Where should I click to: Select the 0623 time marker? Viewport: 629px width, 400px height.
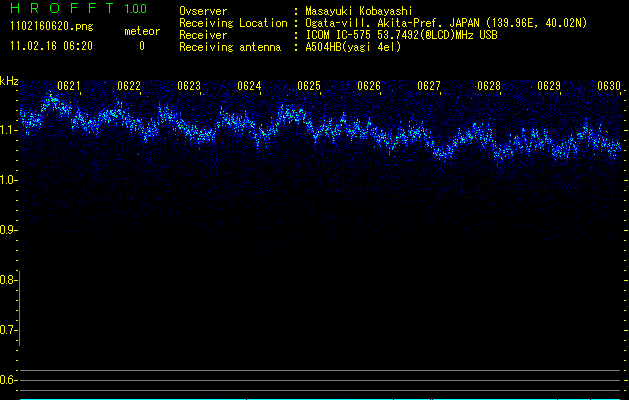(x=189, y=87)
